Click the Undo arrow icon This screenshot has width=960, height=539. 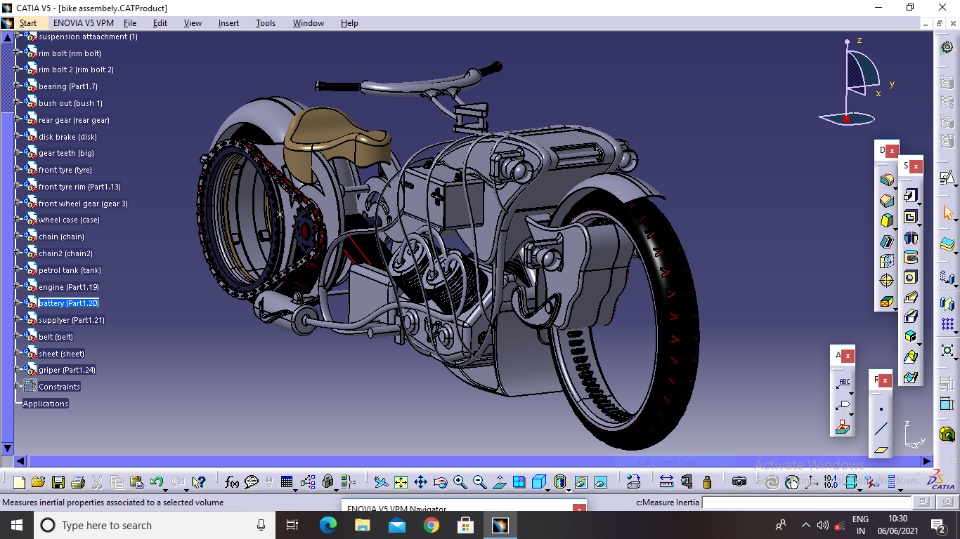pyautogui.click(x=156, y=482)
